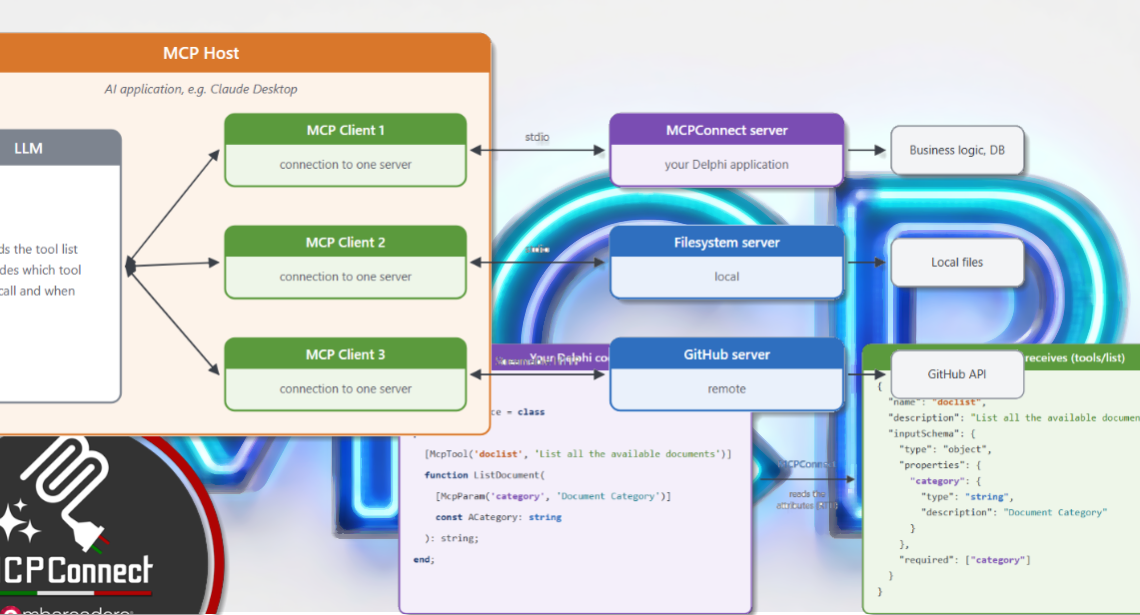This screenshot has height=615, width=1140.
Task: Click the JSON "inputSchema" line
Action: (931, 433)
